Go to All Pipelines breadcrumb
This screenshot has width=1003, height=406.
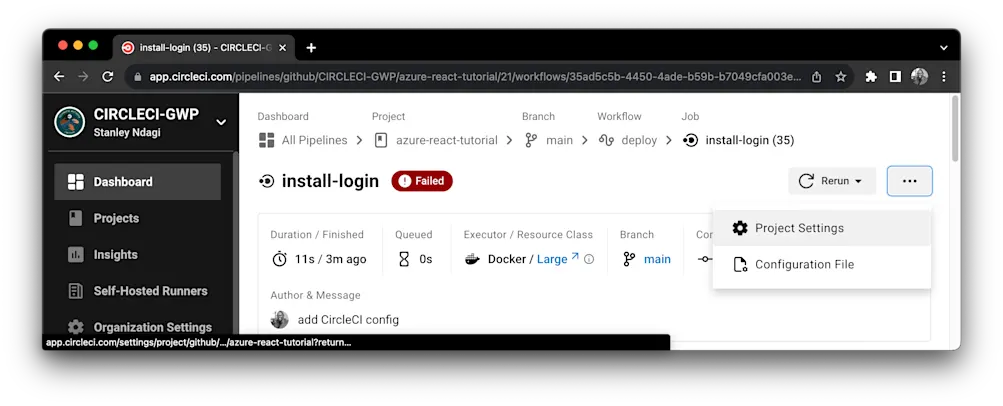315,140
